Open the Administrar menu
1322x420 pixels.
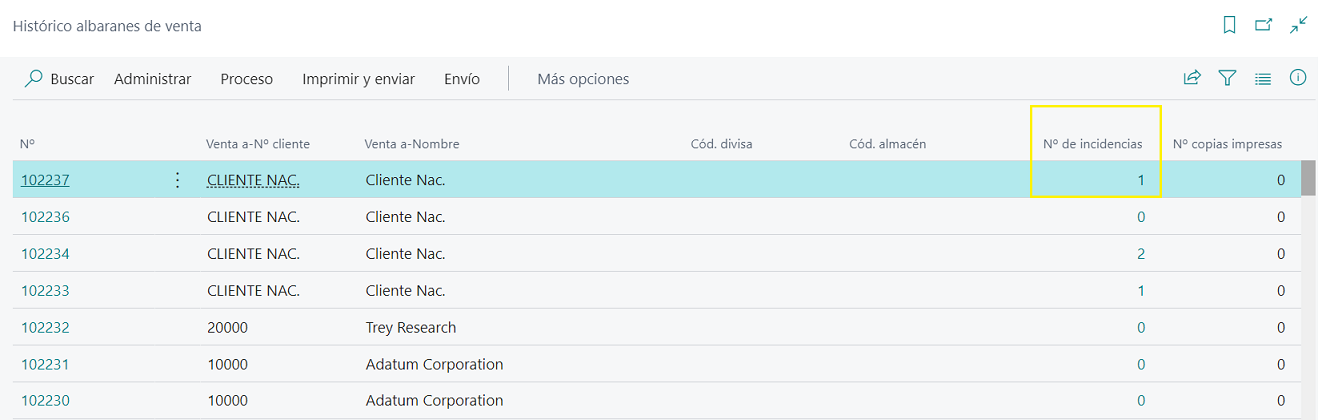click(x=152, y=79)
